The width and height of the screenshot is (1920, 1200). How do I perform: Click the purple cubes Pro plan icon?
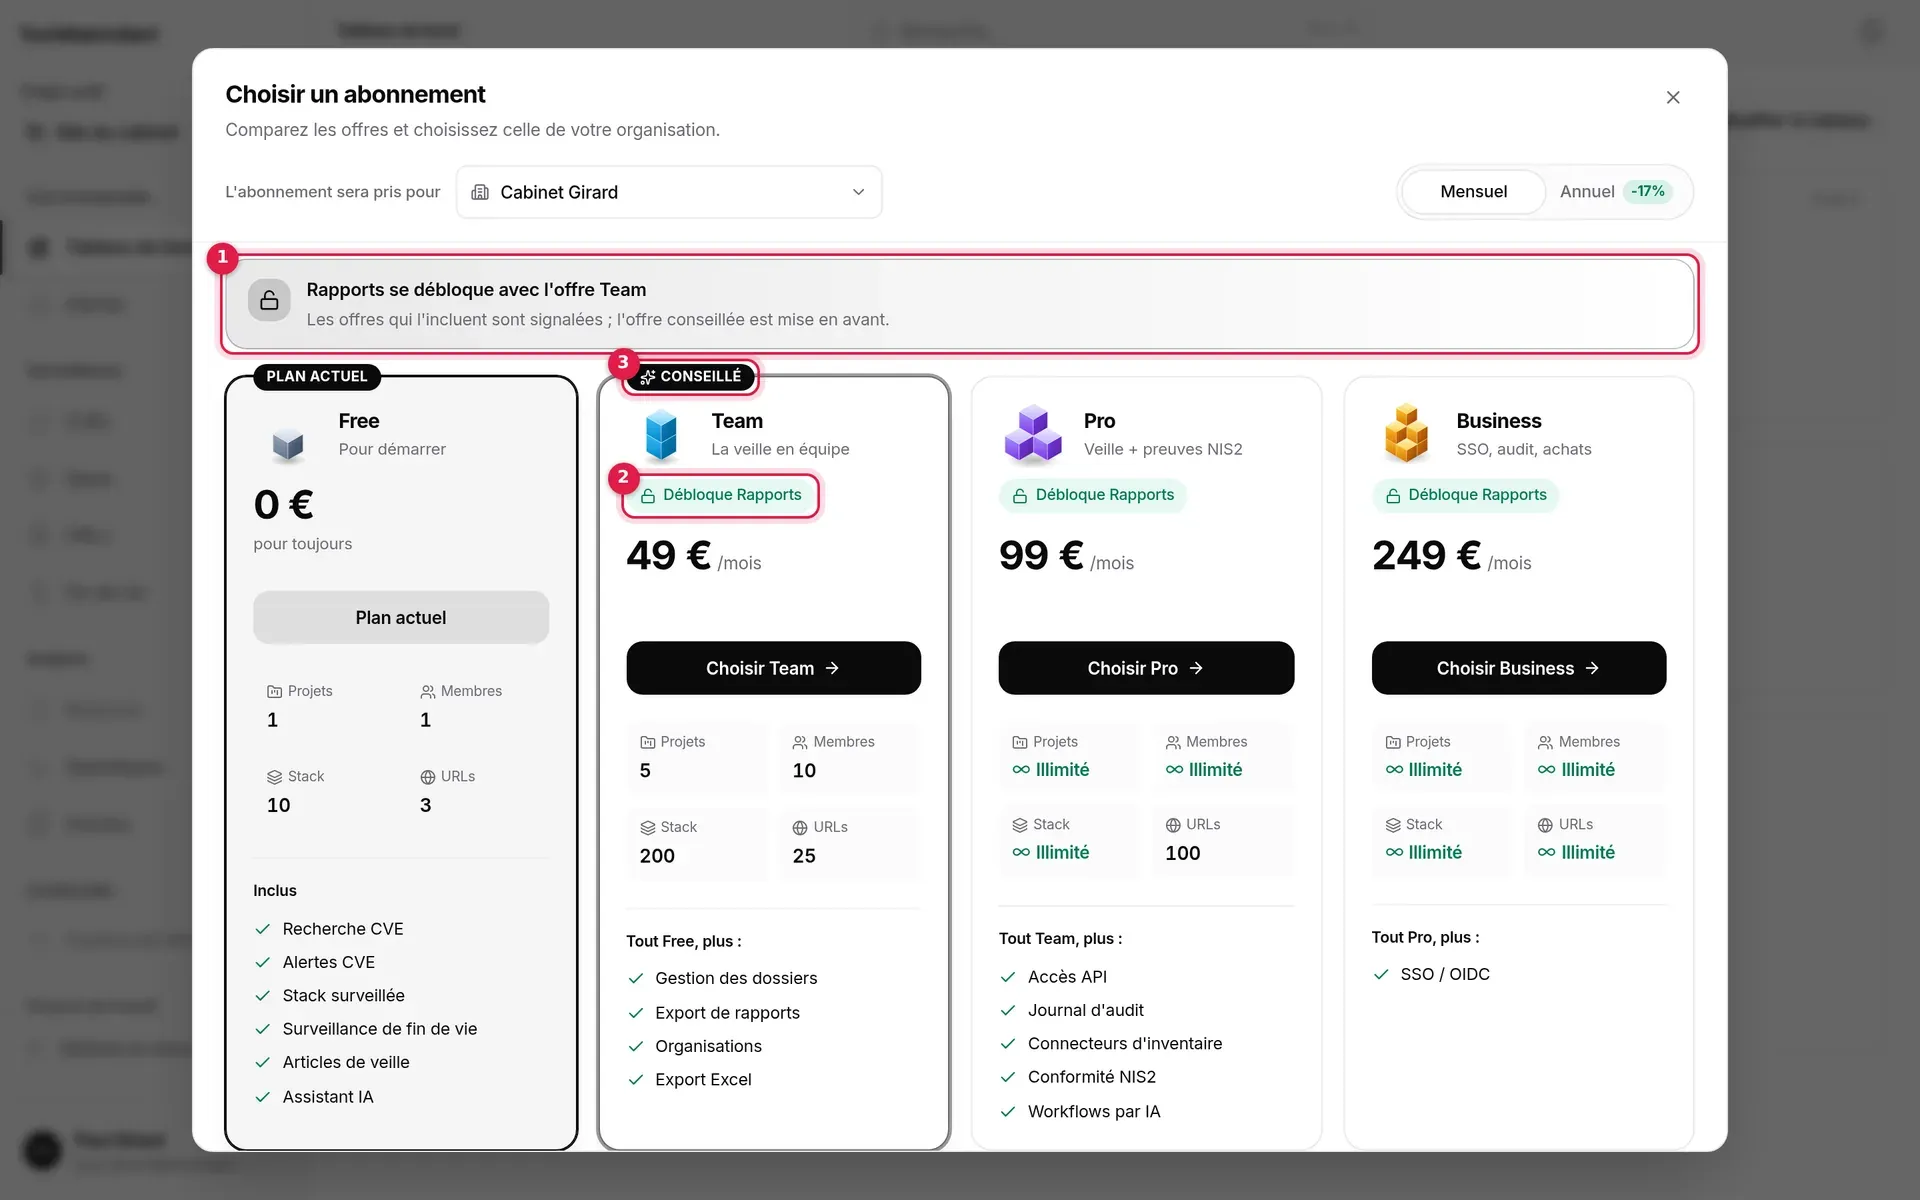tap(1033, 435)
